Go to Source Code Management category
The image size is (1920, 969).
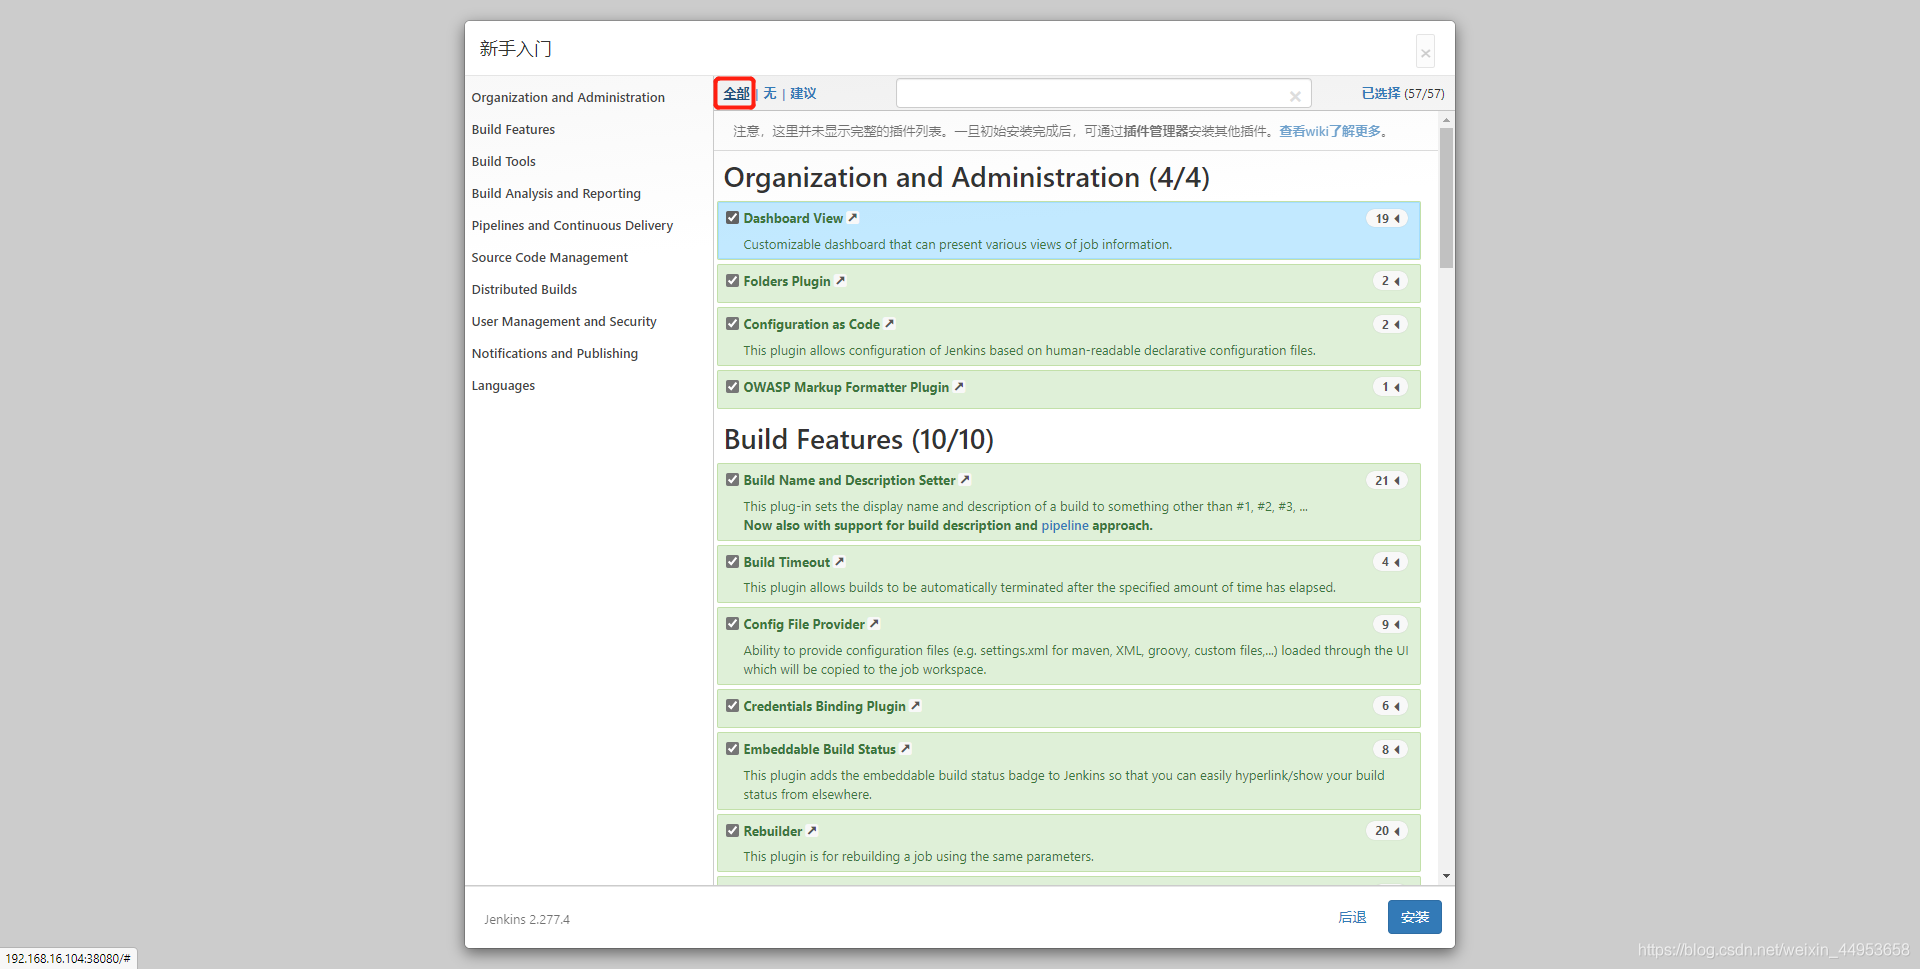(x=550, y=257)
